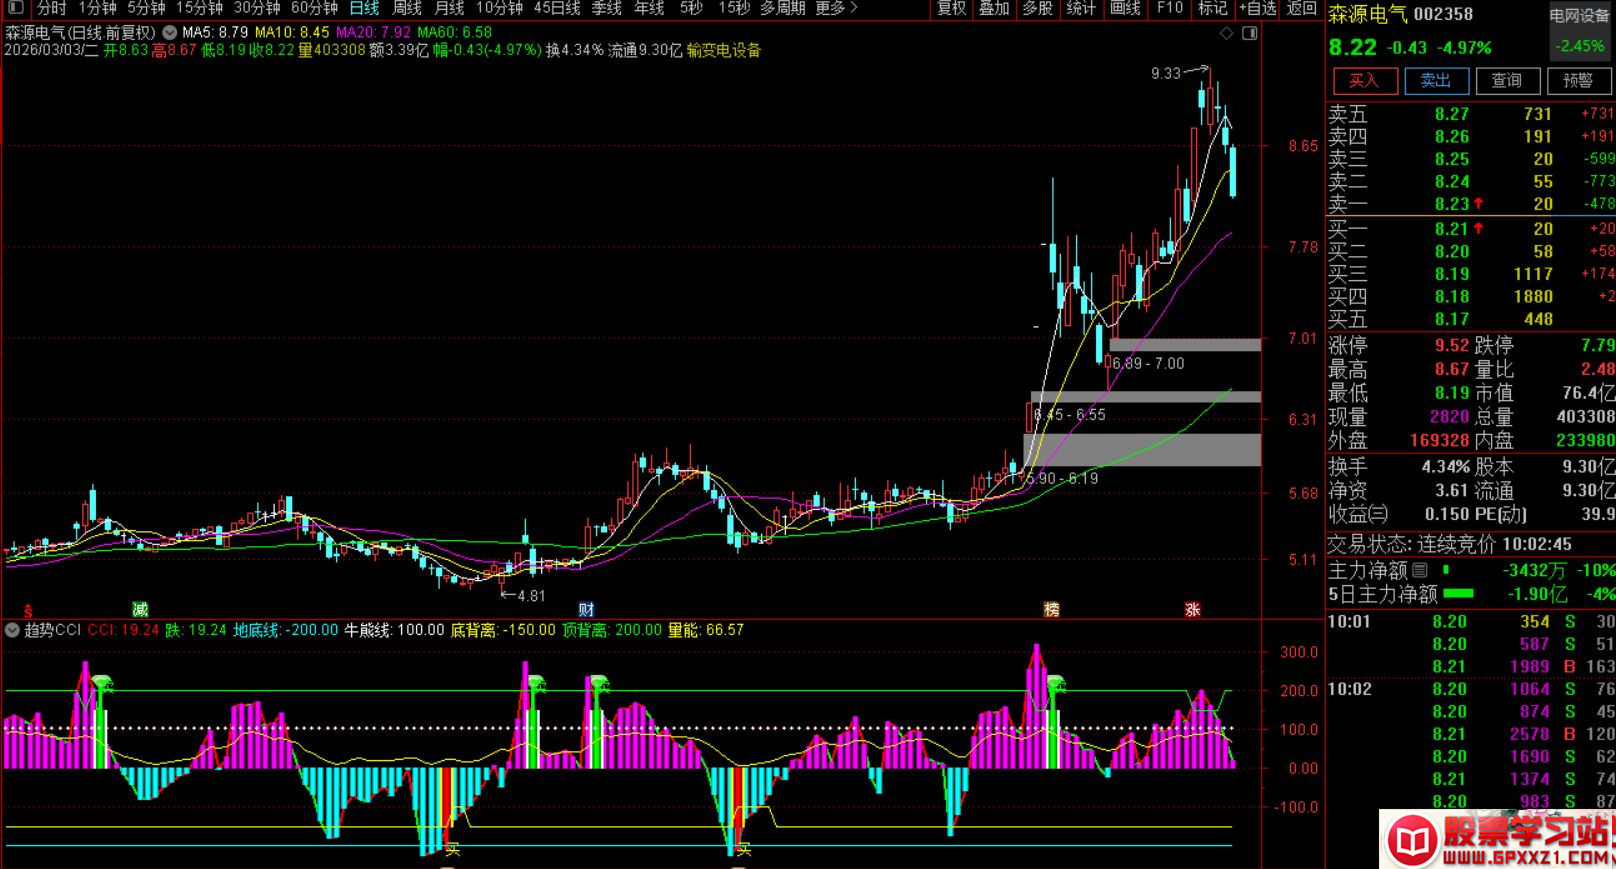1616x869 pixels.
Task: Click the 涨 limit-up marker icon
Action: click(x=1192, y=609)
